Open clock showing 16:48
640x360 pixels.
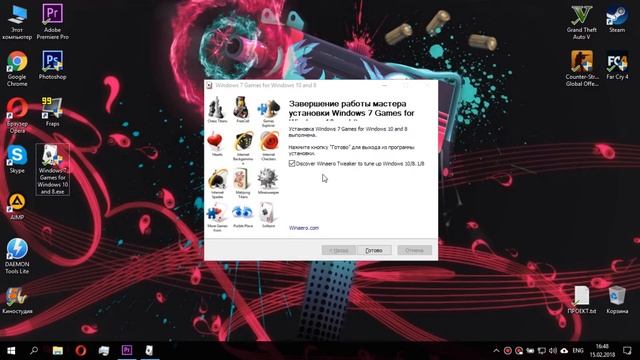pos(602,351)
